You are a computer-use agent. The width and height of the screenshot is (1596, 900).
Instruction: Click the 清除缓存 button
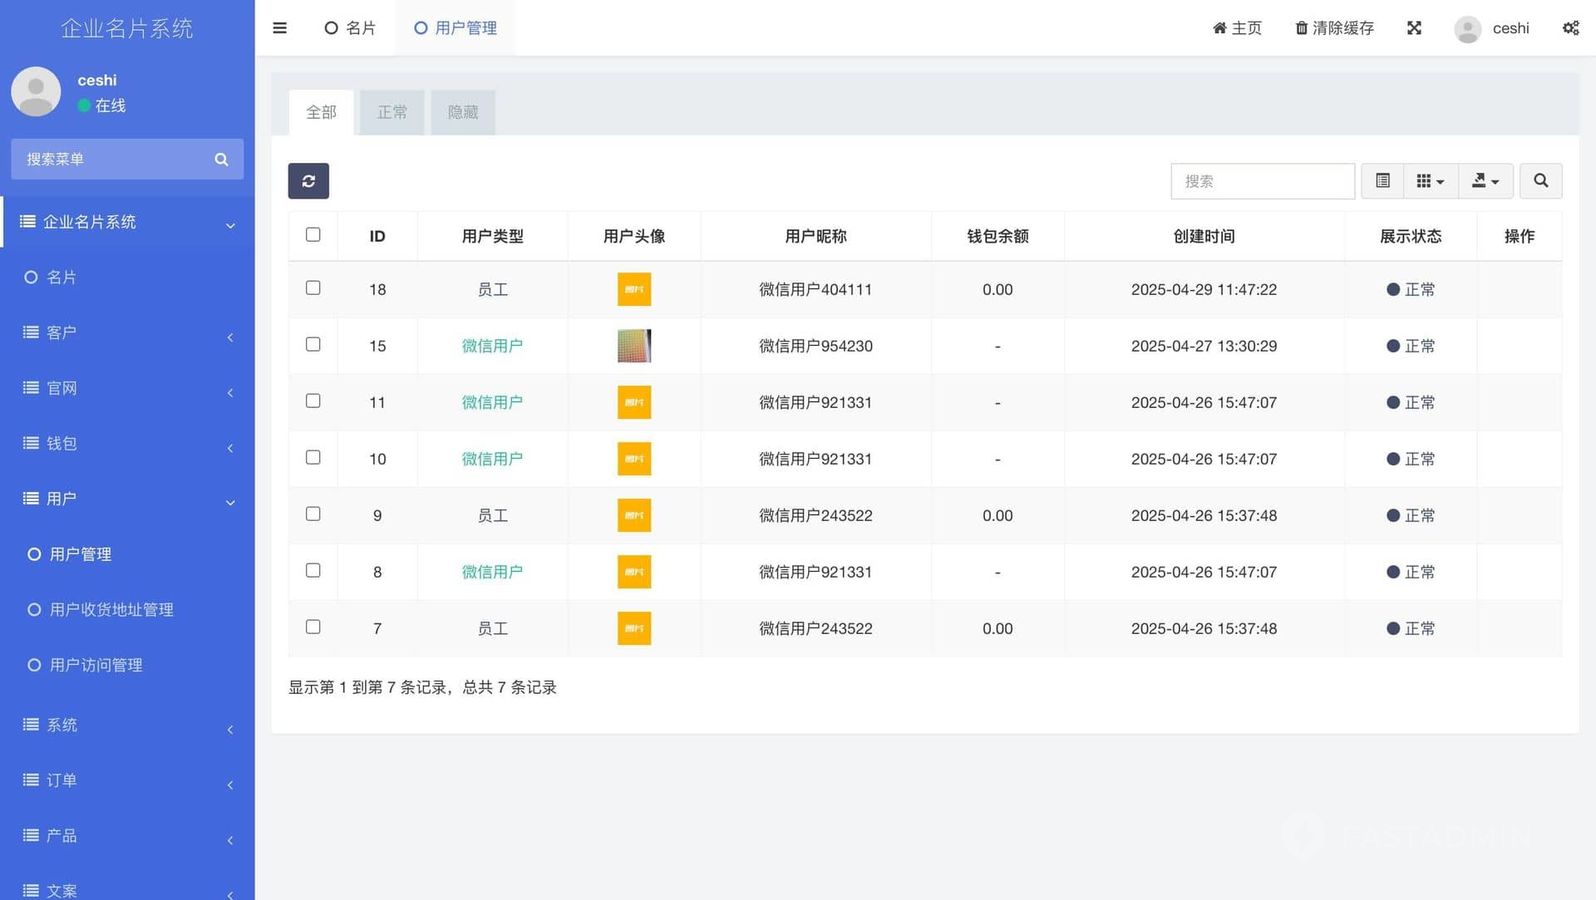(x=1334, y=28)
